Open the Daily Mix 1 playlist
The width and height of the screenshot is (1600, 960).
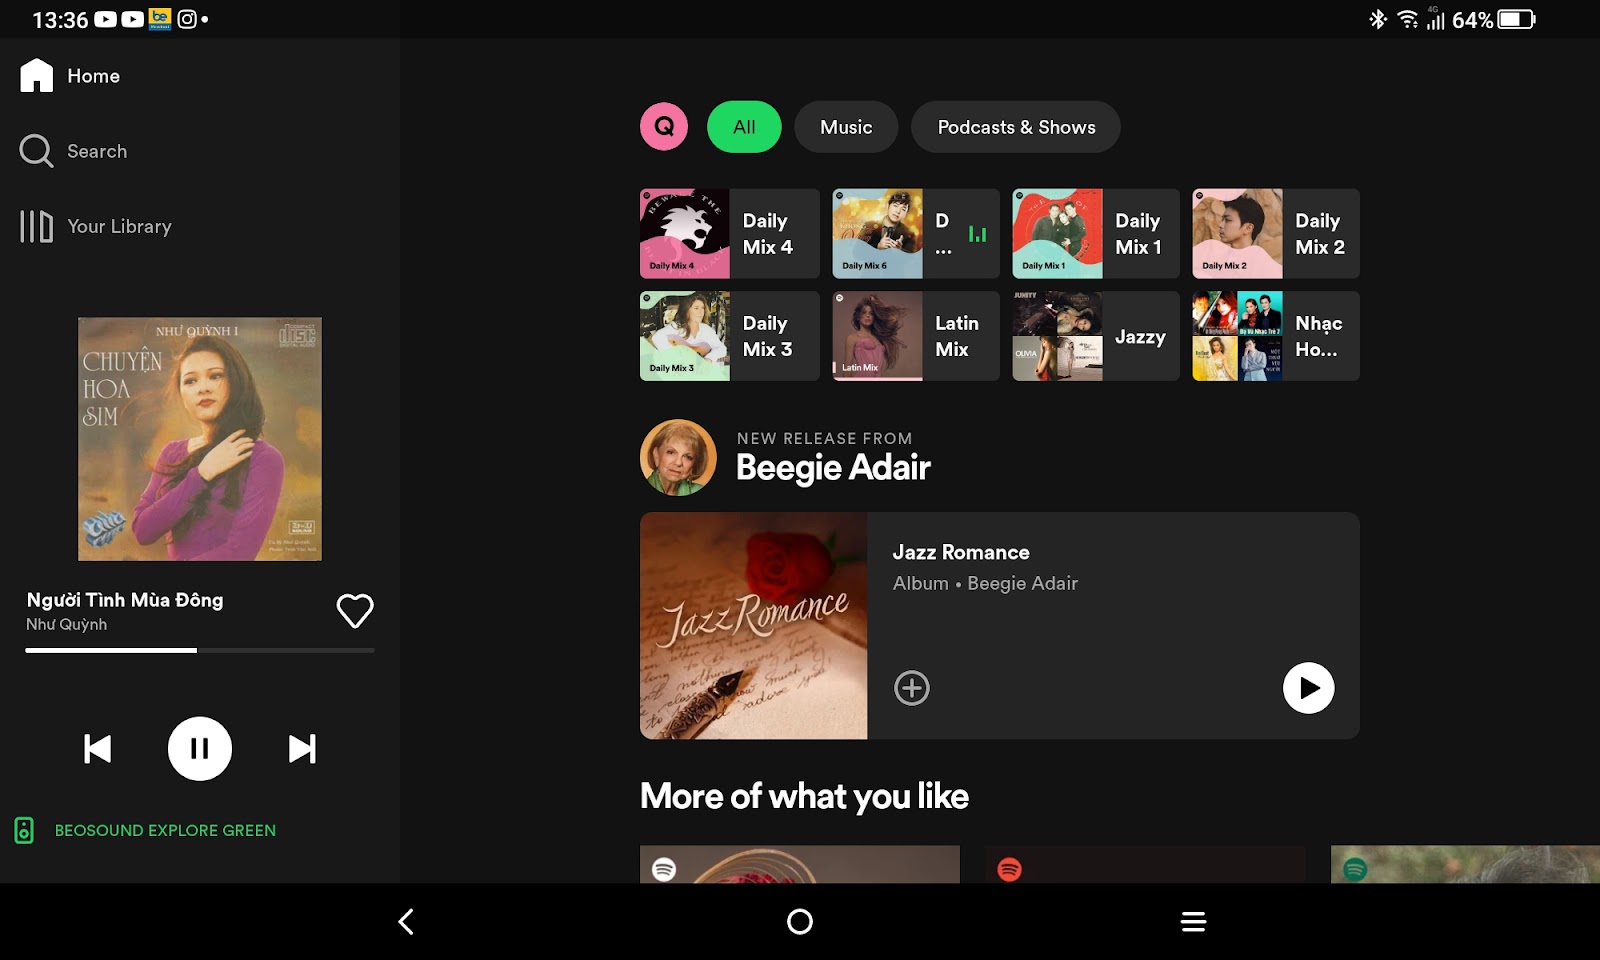[x=1096, y=234]
